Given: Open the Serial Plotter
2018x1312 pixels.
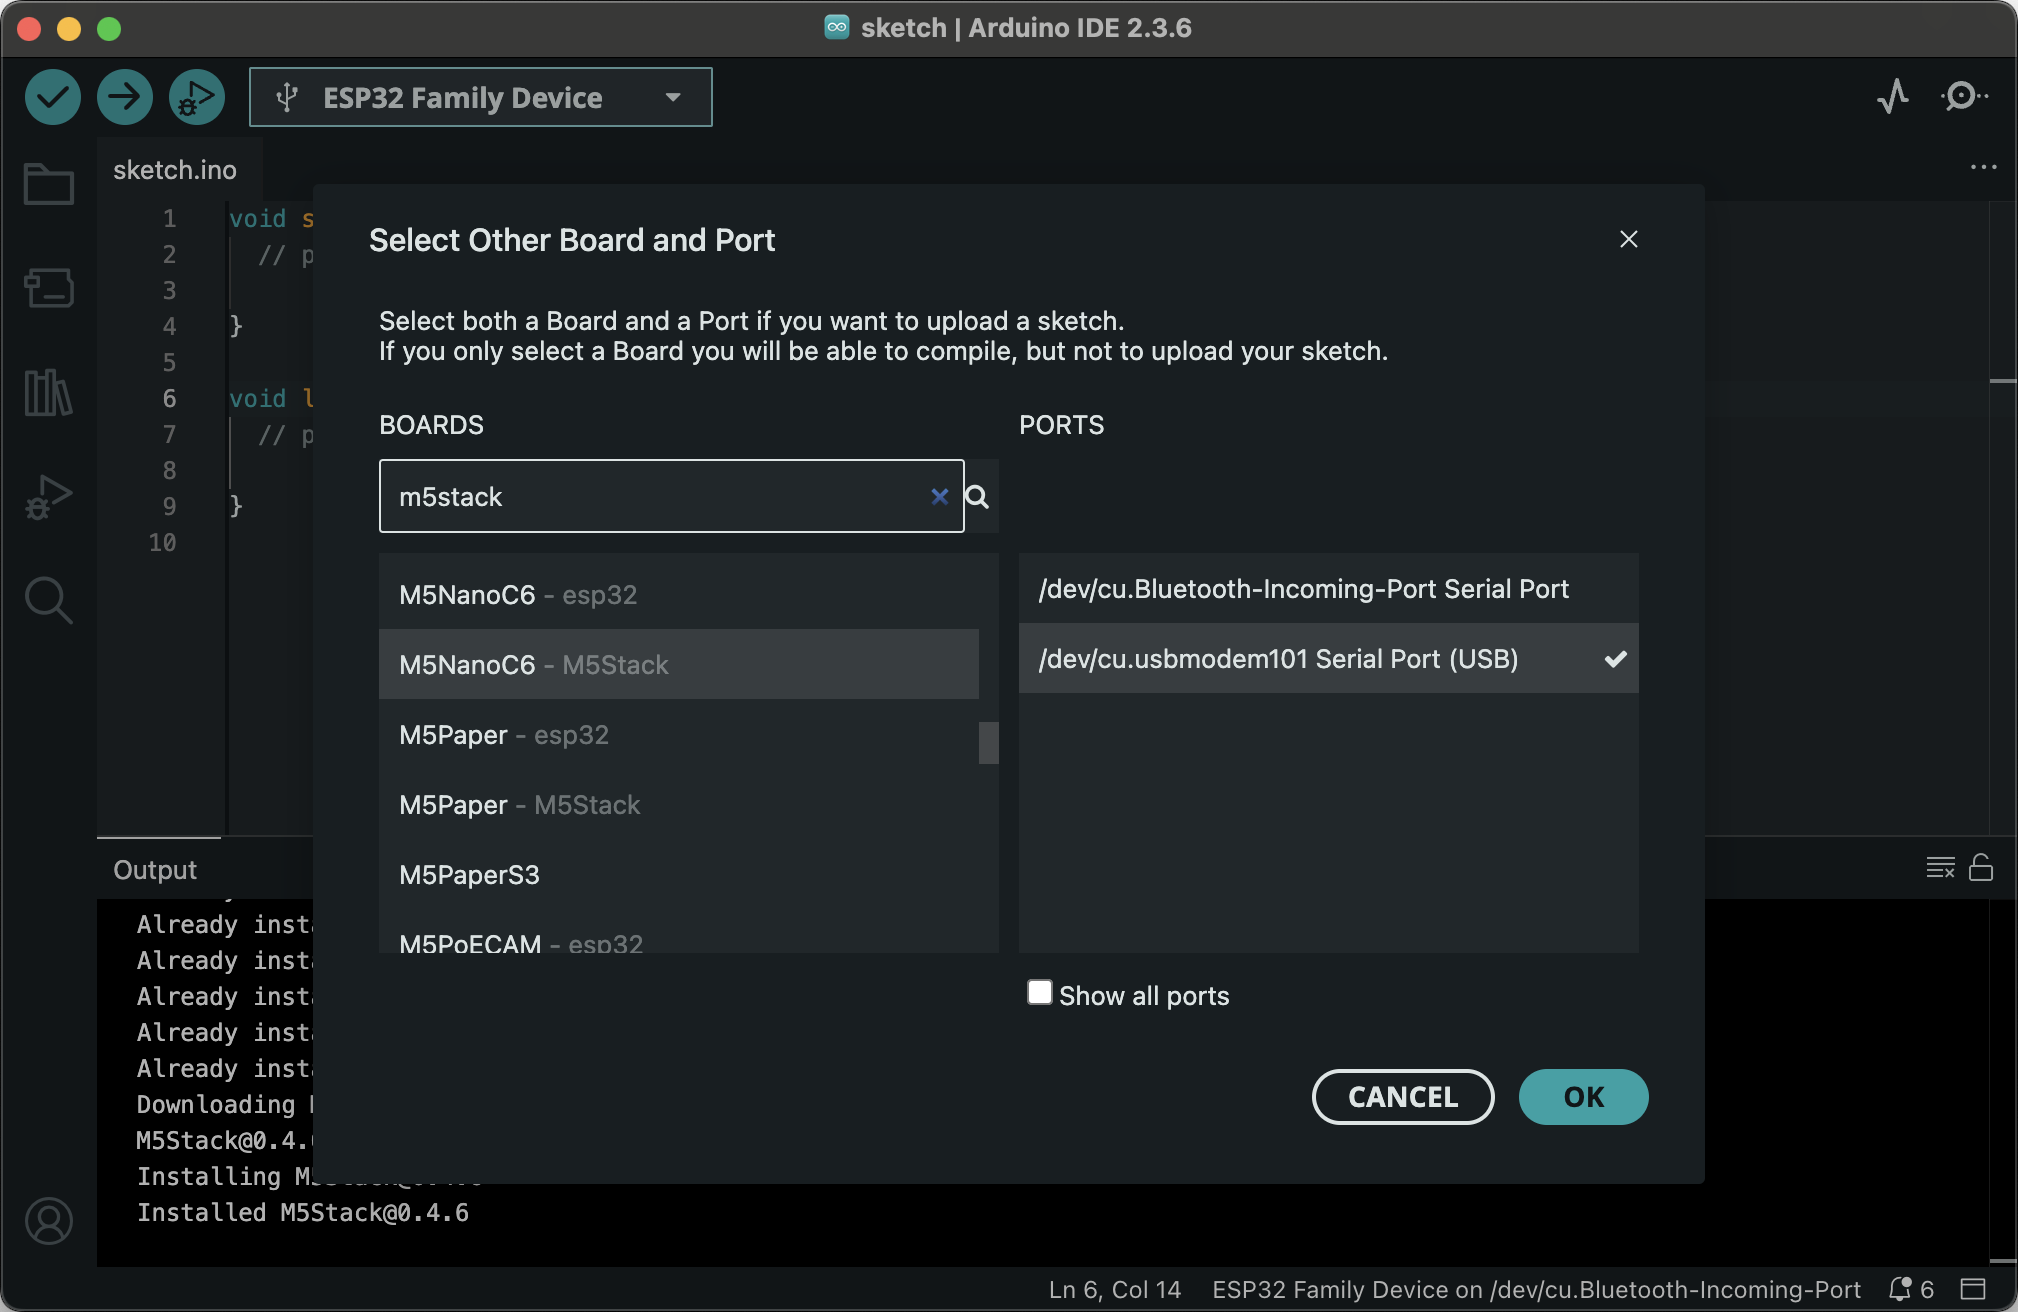Looking at the screenshot, I should pyautogui.click(x=1892, y=97).
